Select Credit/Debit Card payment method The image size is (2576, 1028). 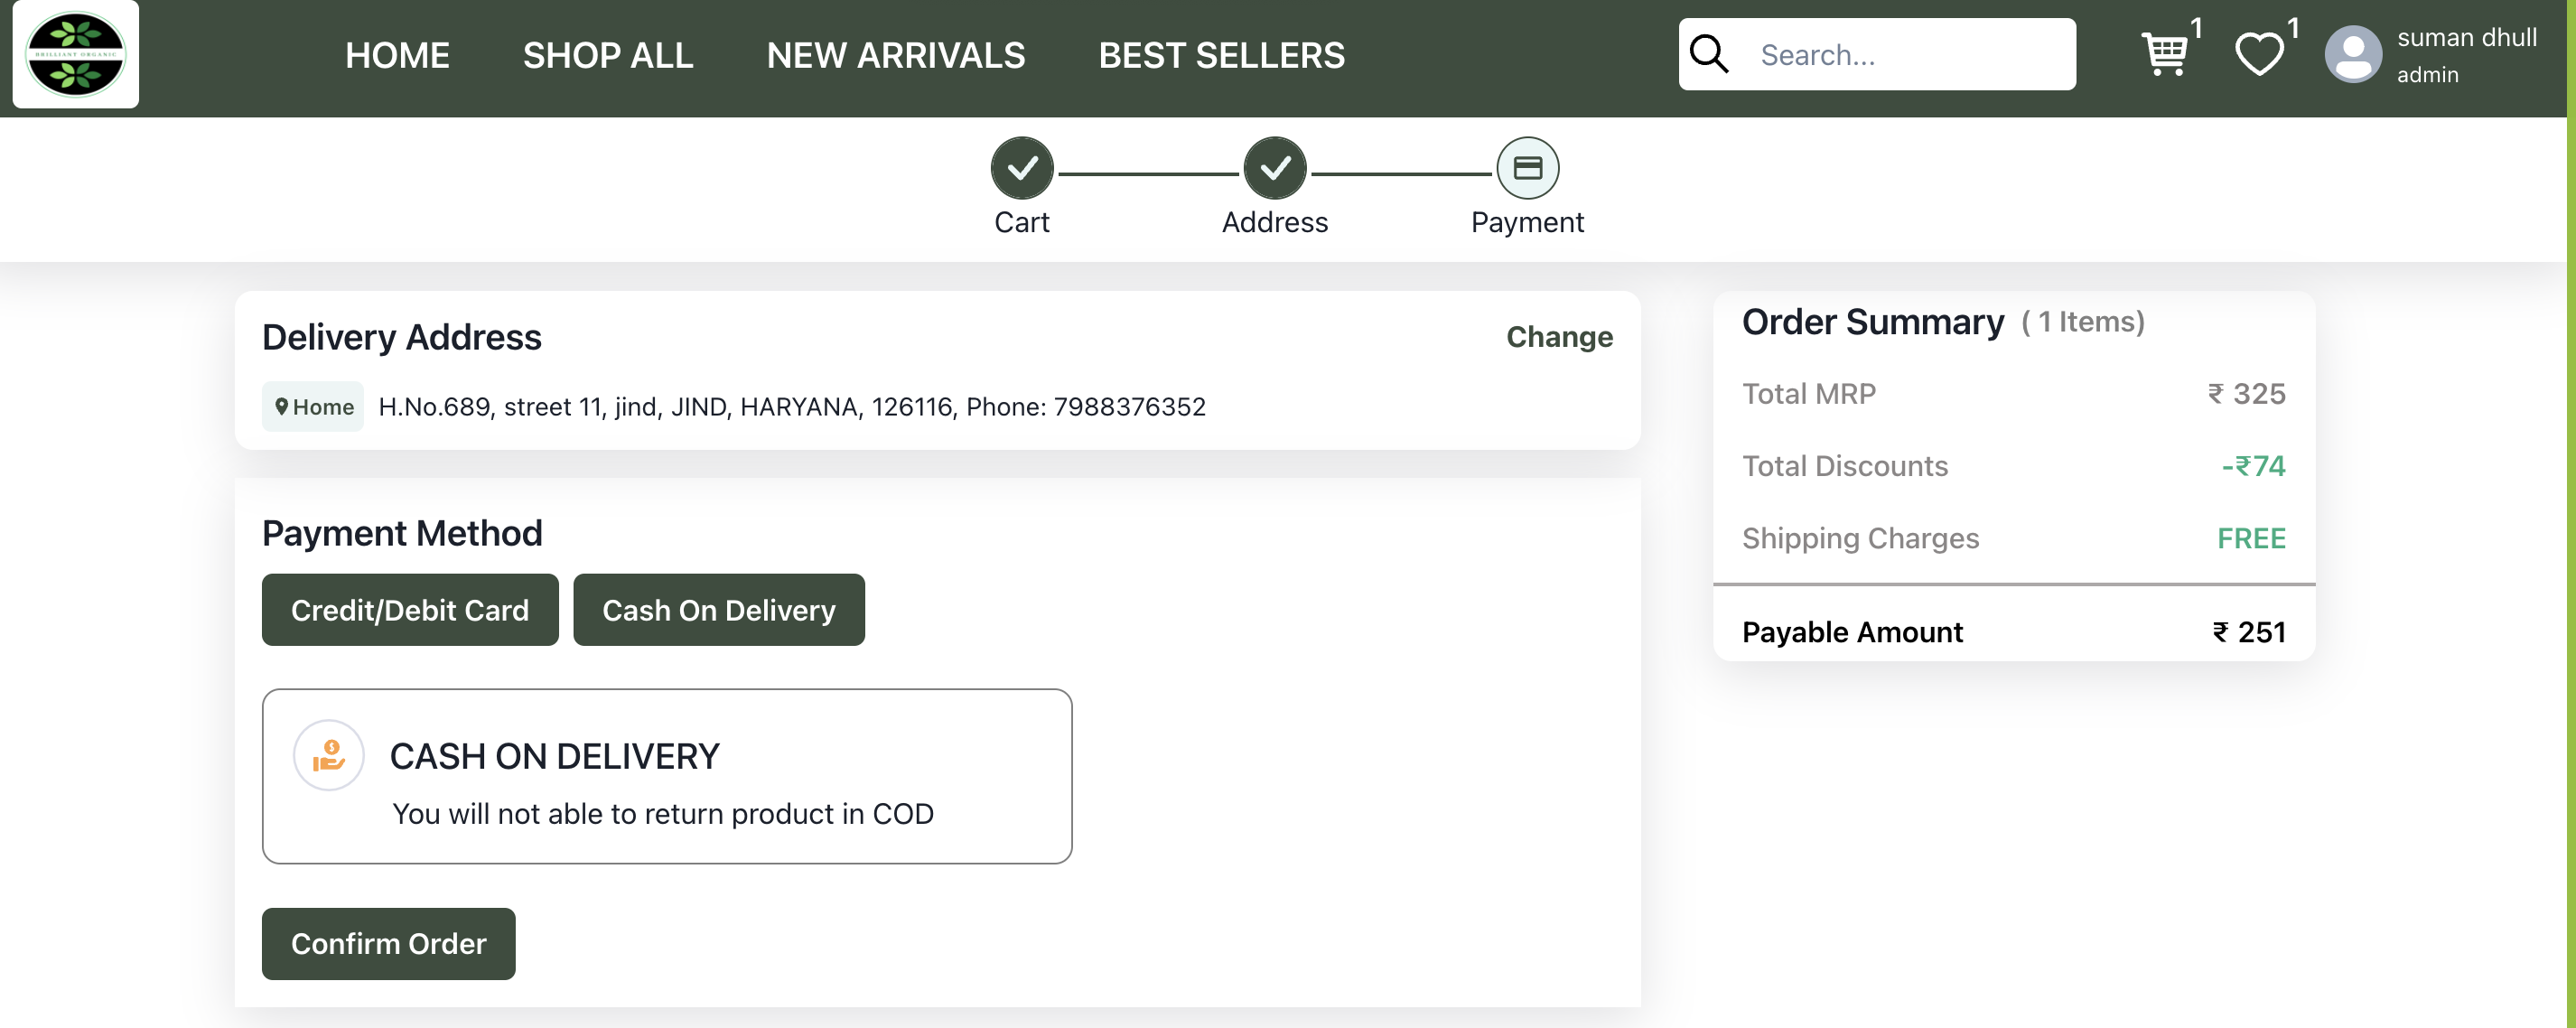[x=409, y=608]
